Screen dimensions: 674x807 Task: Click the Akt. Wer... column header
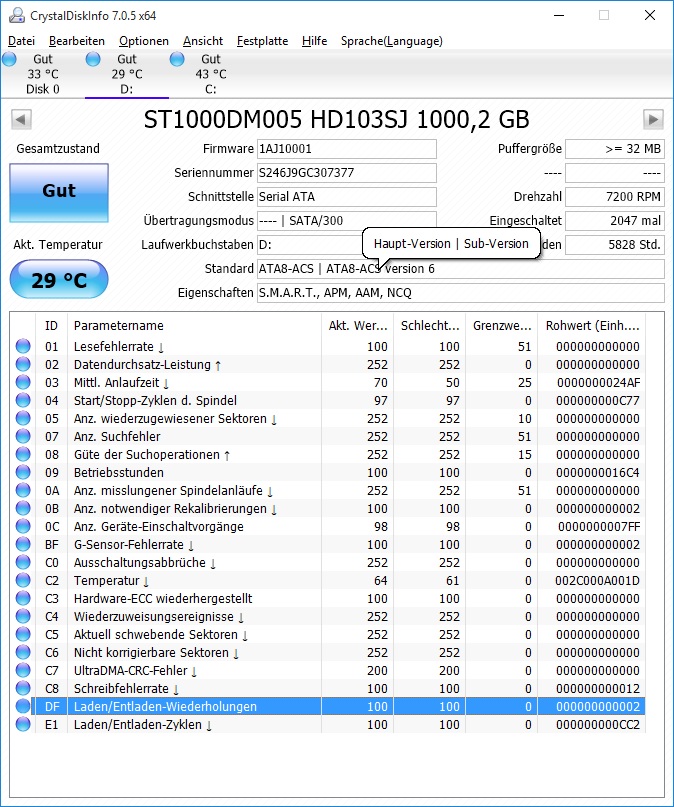click(x=358, y=326)
